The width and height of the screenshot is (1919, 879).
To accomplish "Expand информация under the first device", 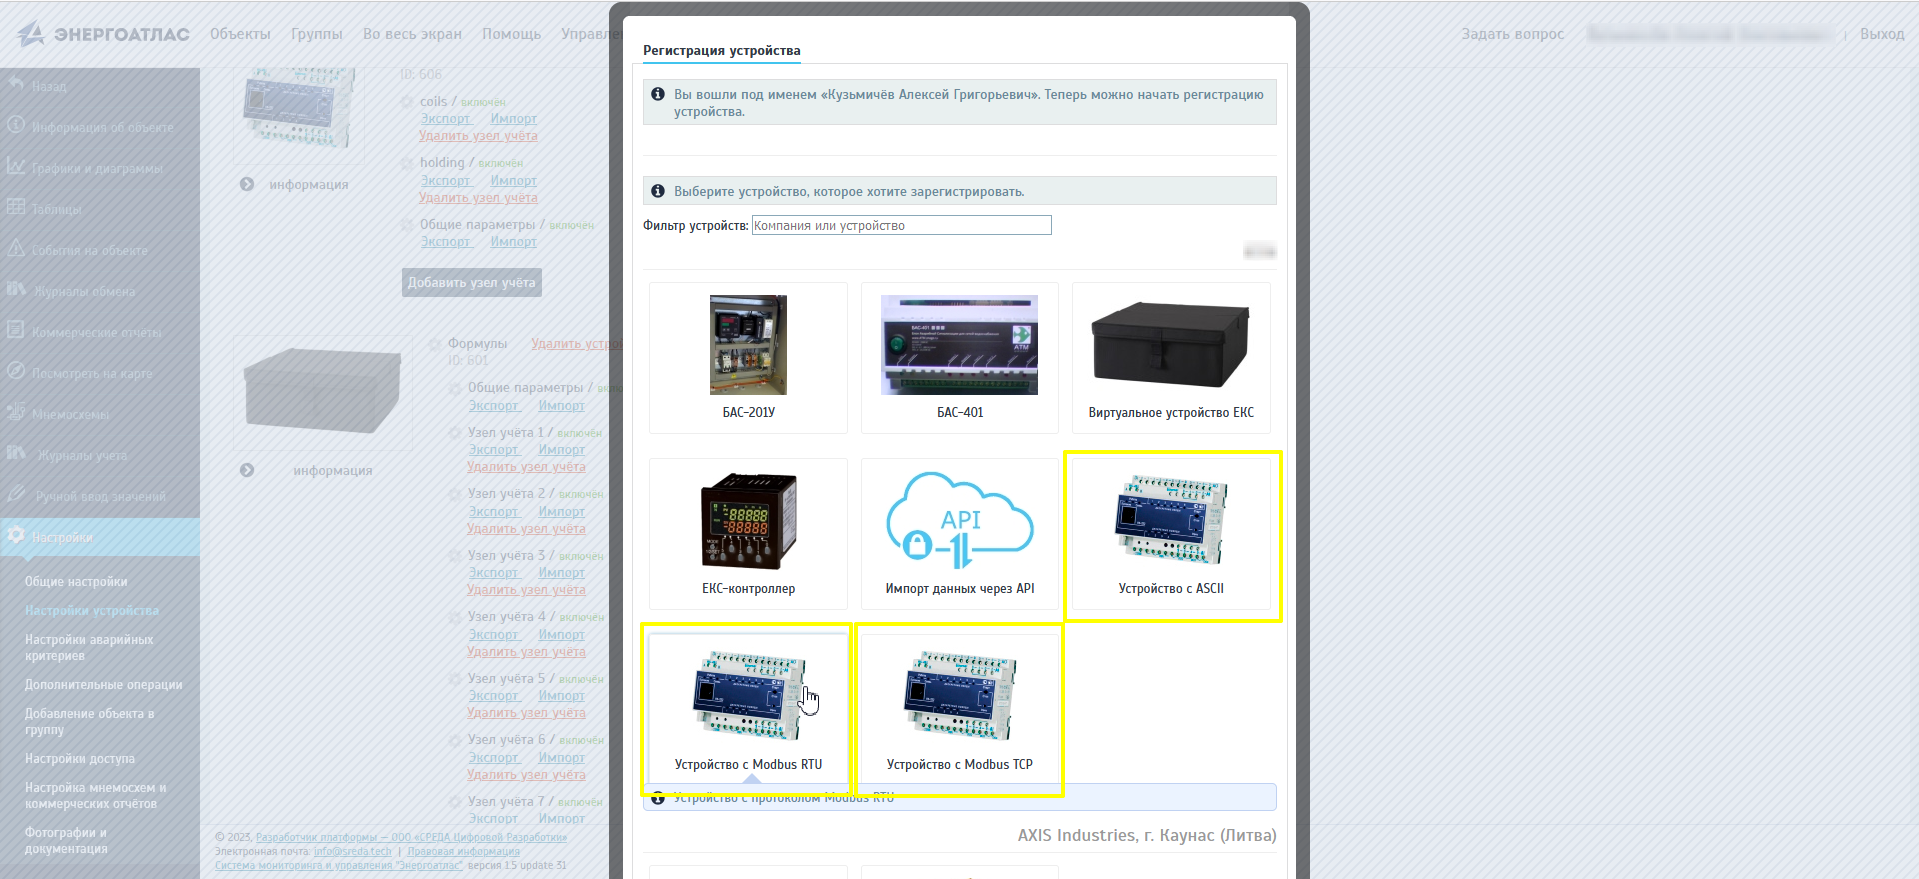I will pos(308,185).
